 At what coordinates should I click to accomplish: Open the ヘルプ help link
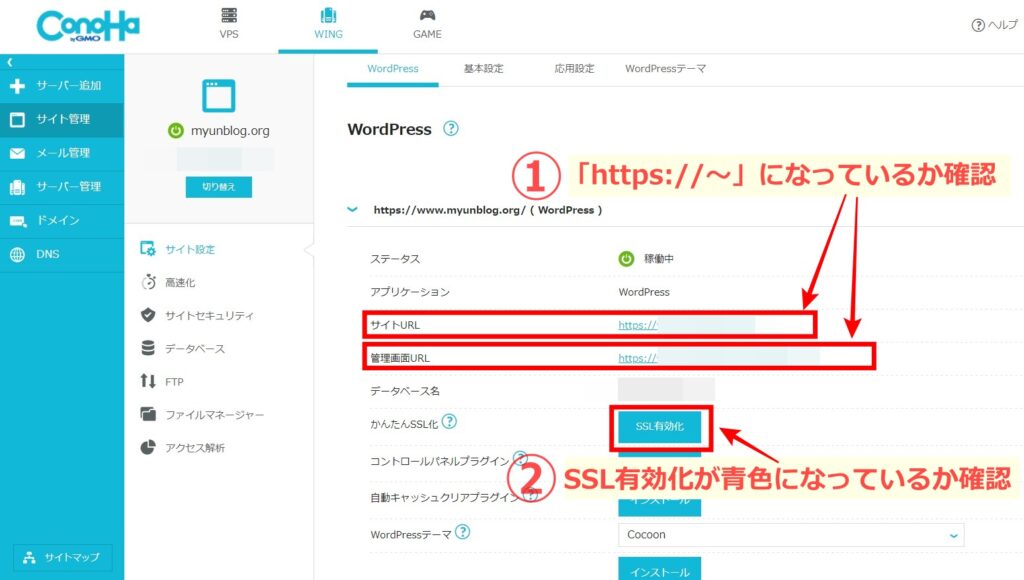click(994, 25)
